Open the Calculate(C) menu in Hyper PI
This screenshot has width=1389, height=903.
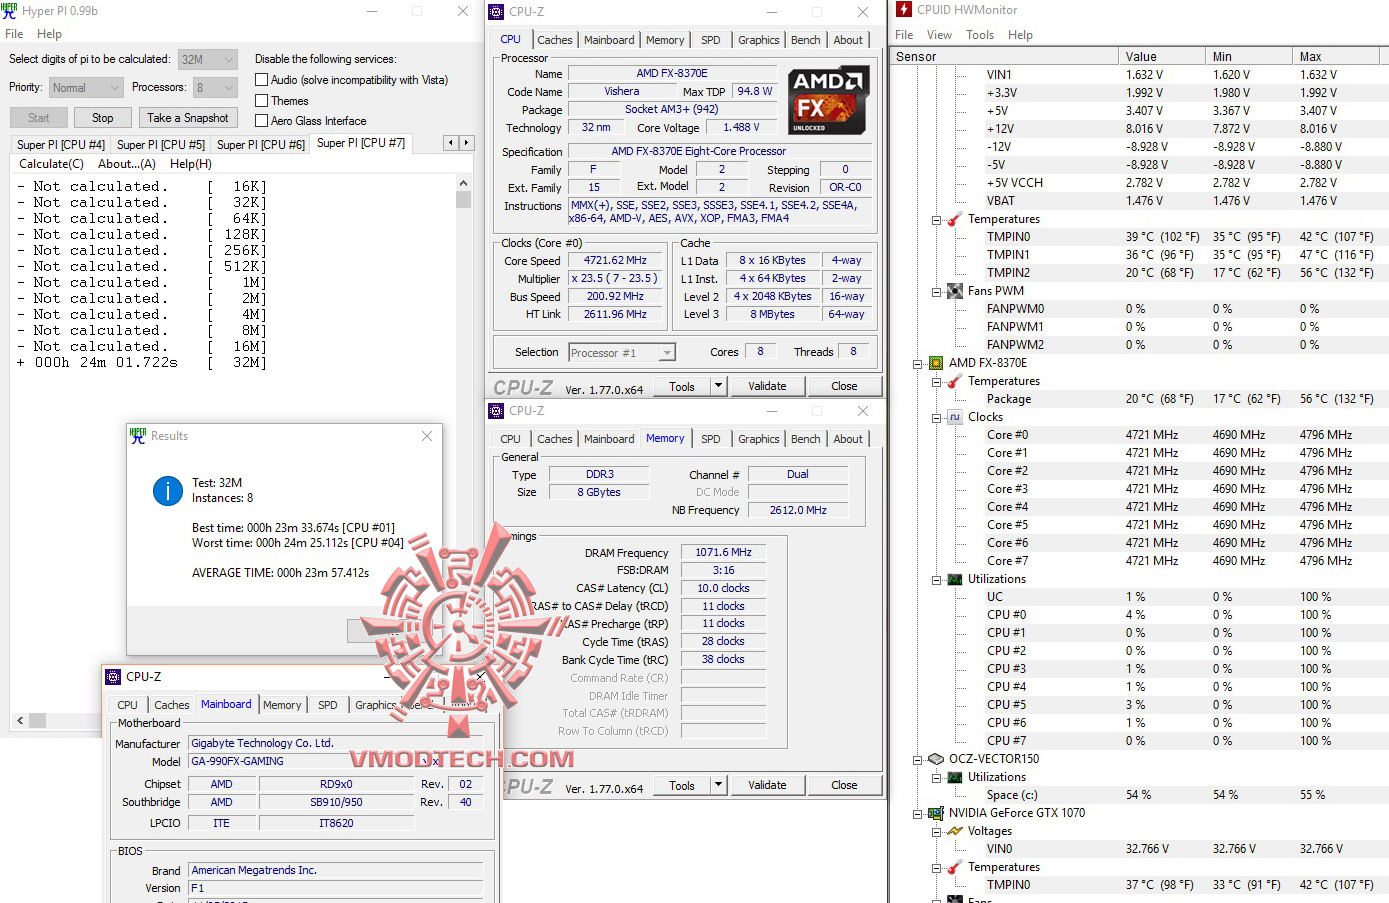pyautogui.click(x=52, y=164)
